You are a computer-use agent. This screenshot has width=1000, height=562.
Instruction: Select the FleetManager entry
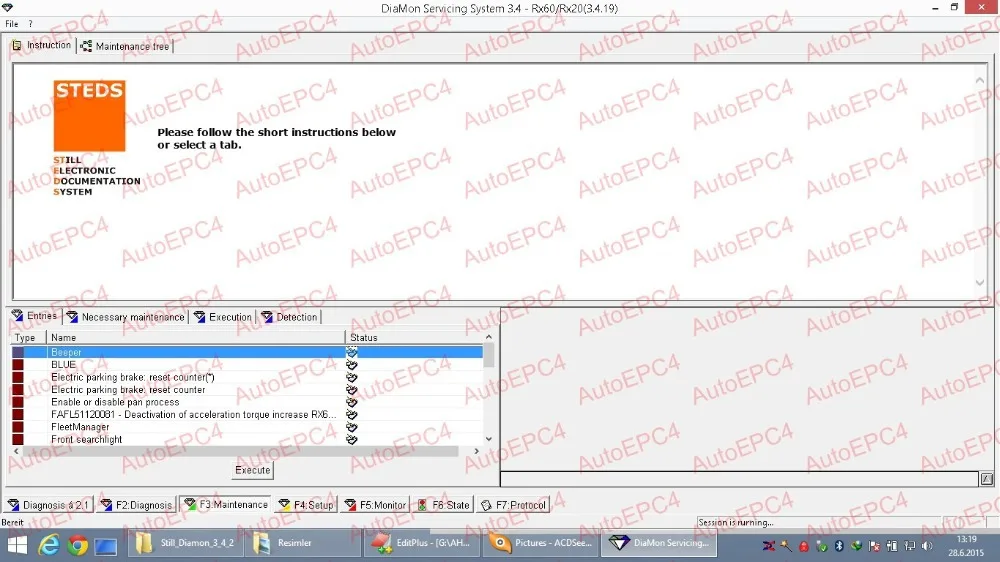click(x=247, y=427)
